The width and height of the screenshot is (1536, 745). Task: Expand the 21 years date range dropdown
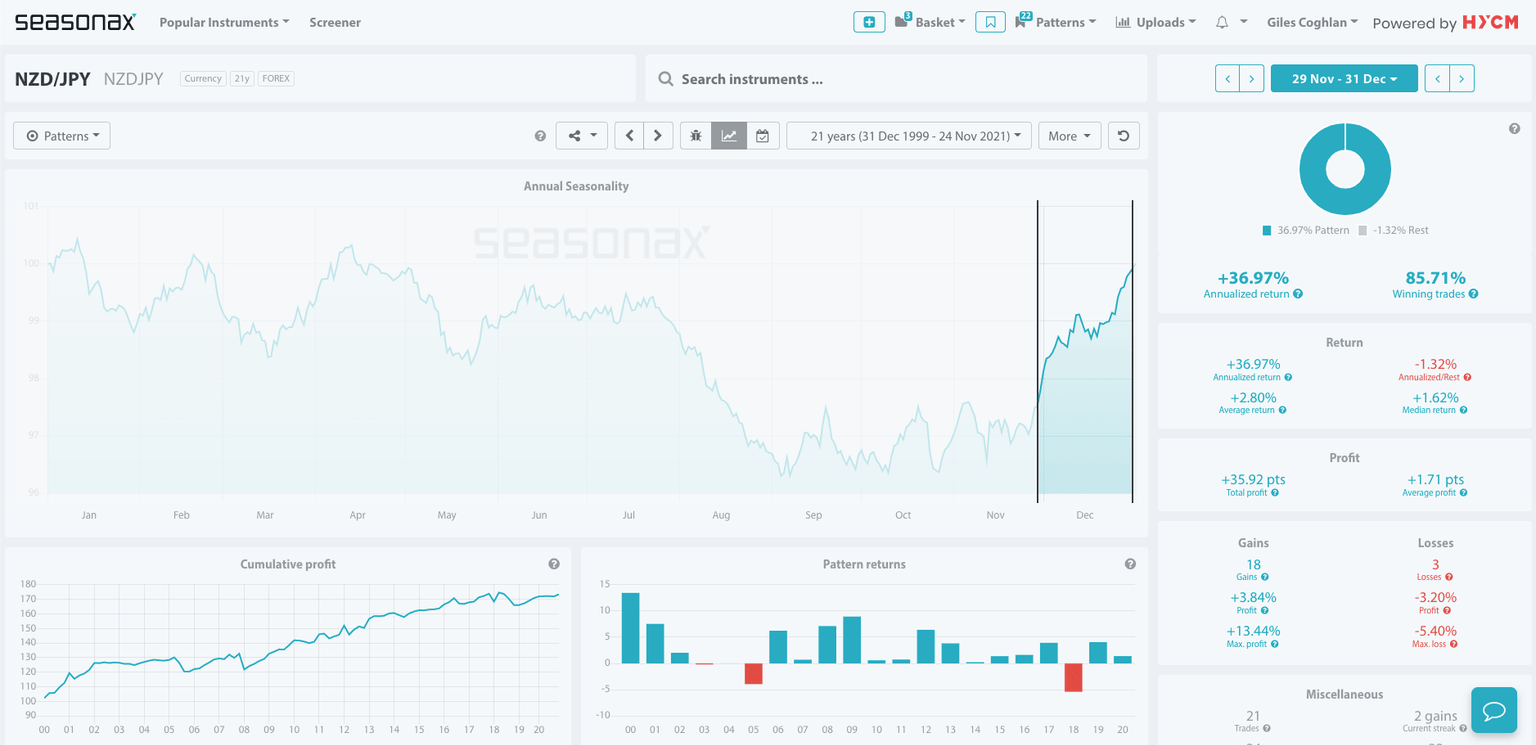point(908,136)
